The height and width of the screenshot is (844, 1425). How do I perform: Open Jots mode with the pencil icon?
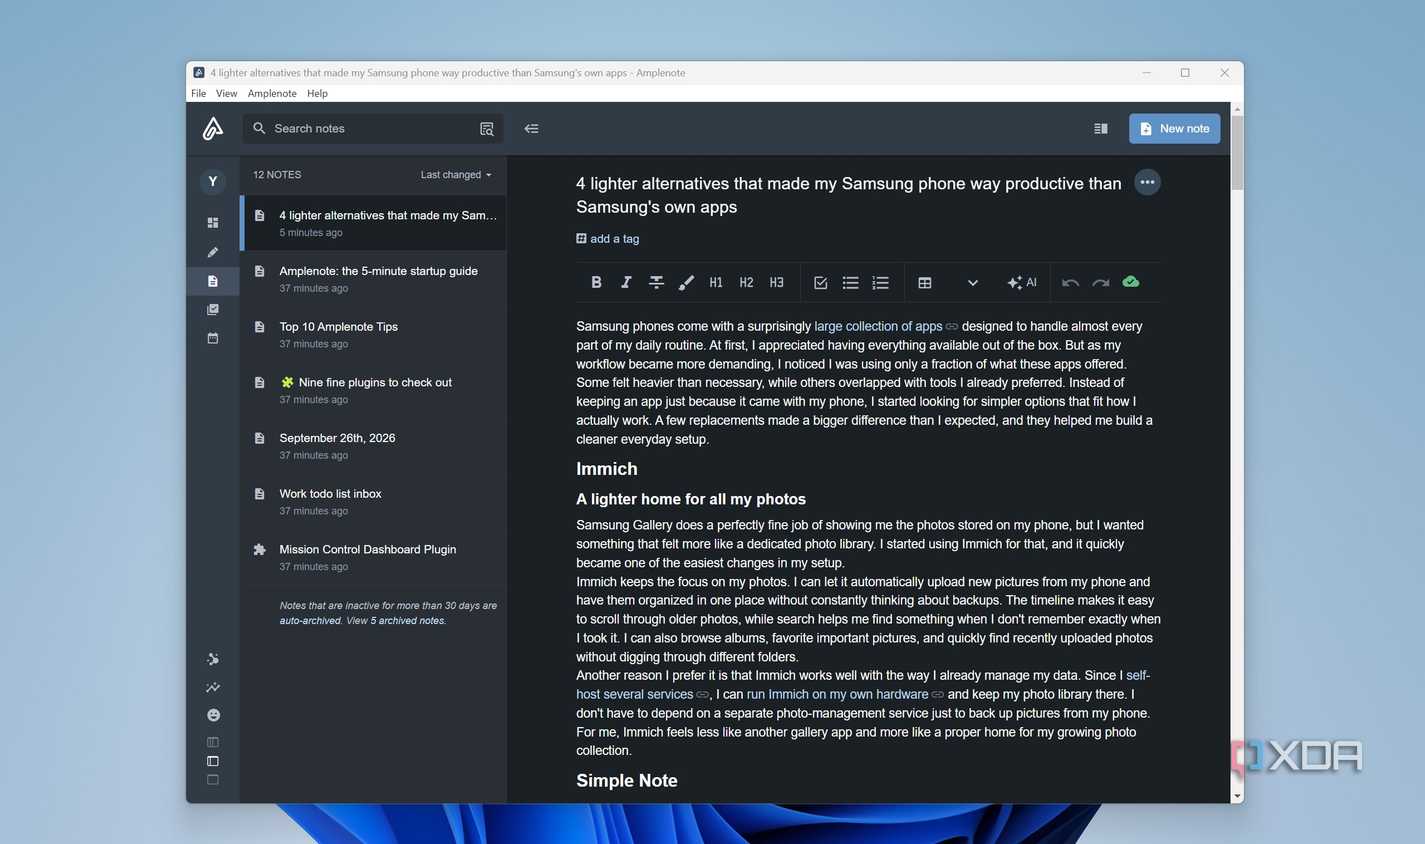tap(212, 252)
